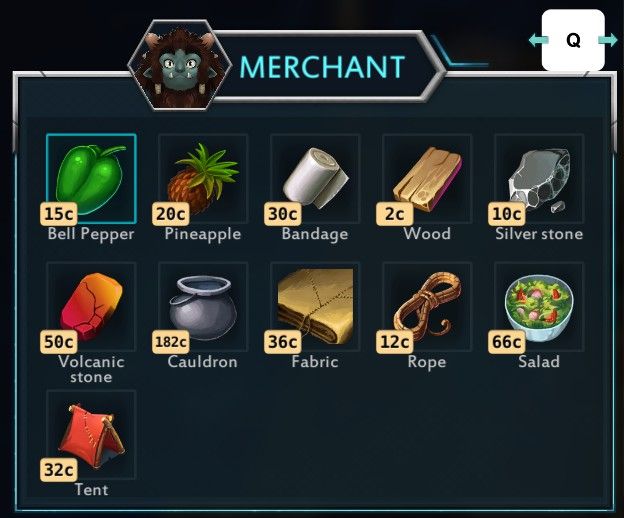Image resolution: width=624 pixels, height=518 pixels.
Task: Choose the folded Fabric item
Action: point(315,307)
